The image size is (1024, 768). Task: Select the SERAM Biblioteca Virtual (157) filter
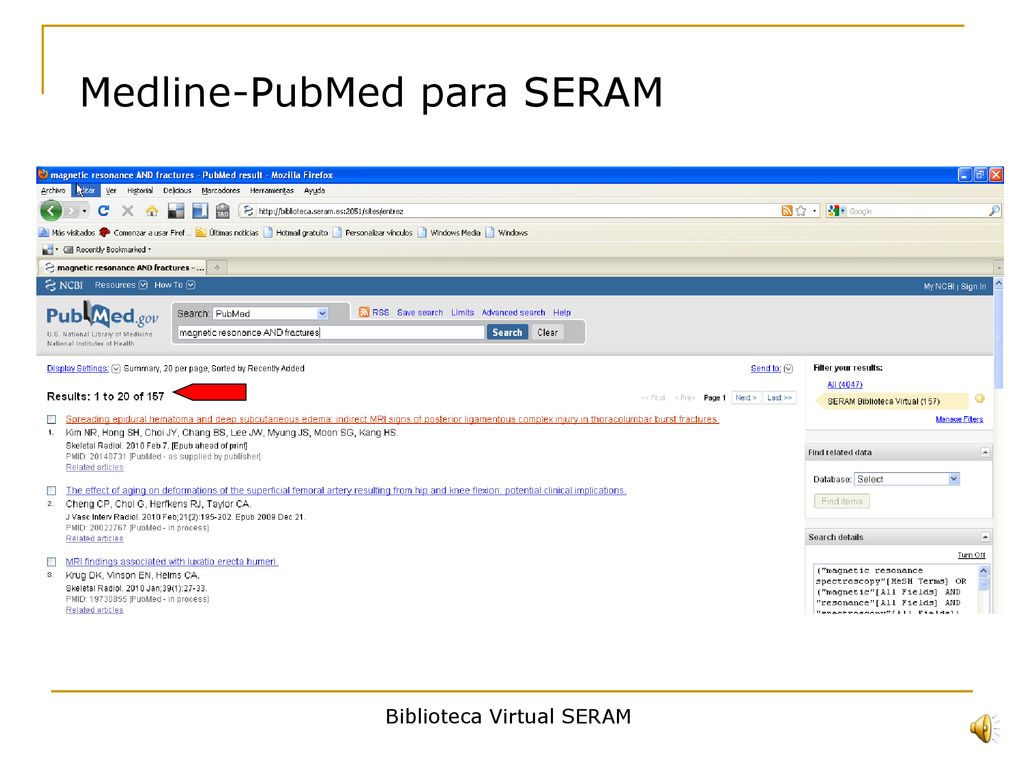coord(884,401)
